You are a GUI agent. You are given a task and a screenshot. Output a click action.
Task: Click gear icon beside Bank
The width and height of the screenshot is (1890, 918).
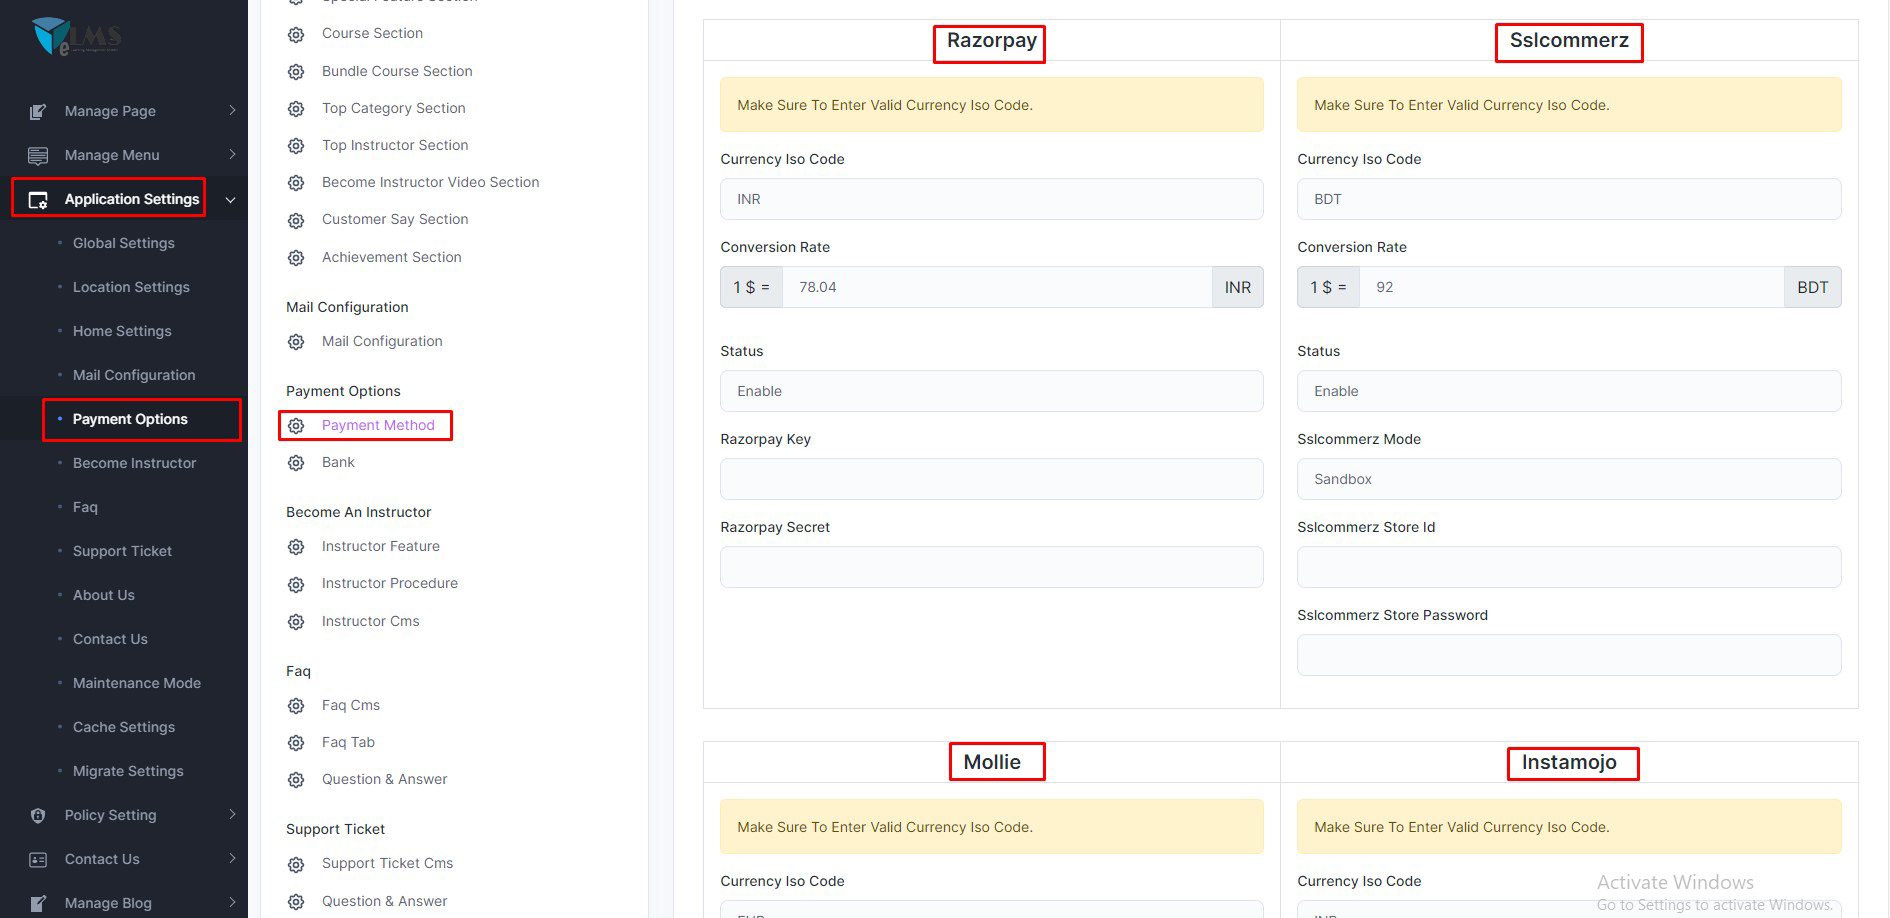tap(296, 463)
